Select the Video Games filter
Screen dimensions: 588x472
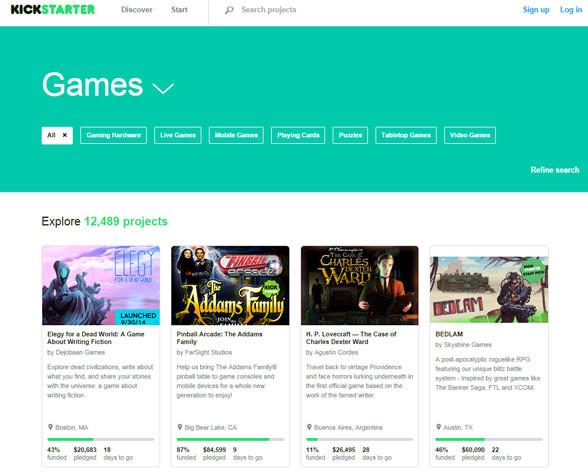(x=470, y=135)
